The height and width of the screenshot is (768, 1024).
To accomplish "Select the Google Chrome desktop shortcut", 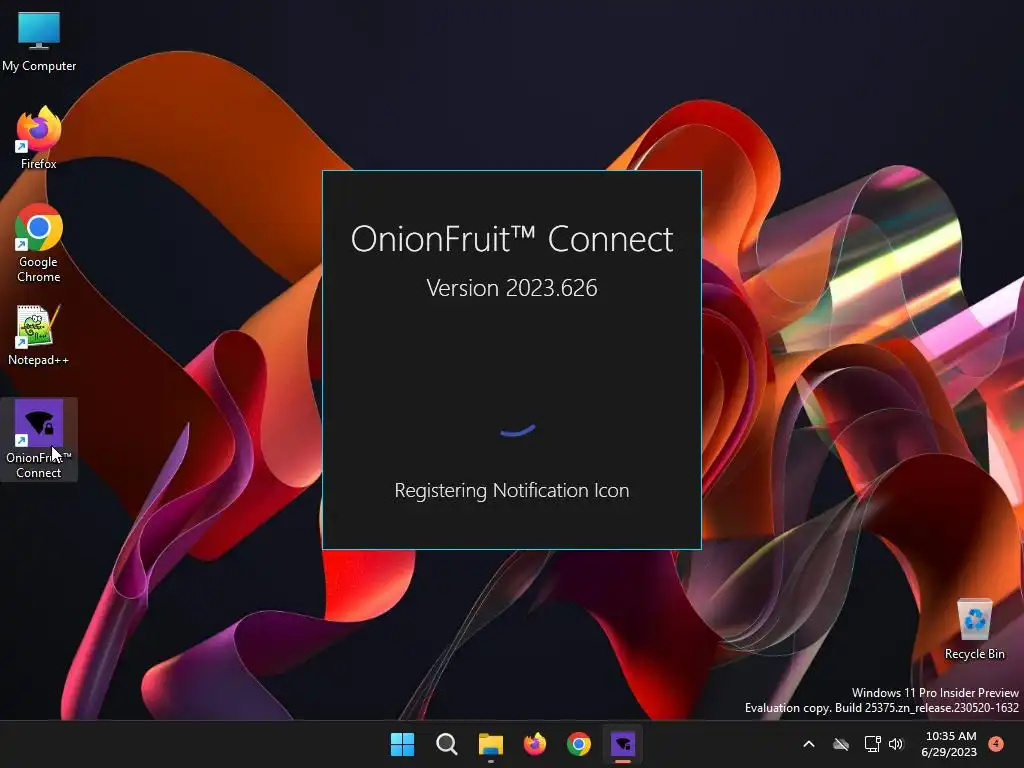I will tap(39, 244).
